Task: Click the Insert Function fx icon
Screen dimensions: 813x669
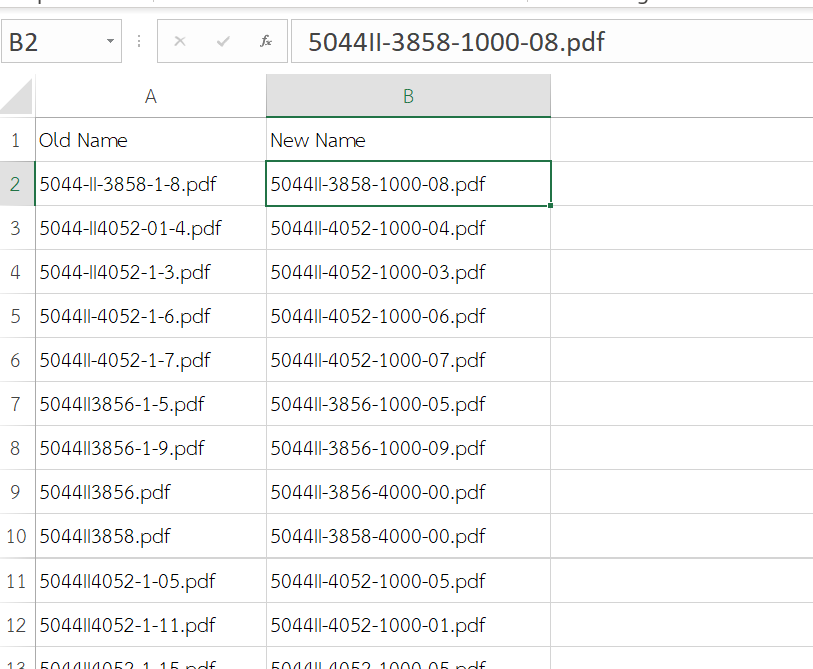Action: click(266, 42)
